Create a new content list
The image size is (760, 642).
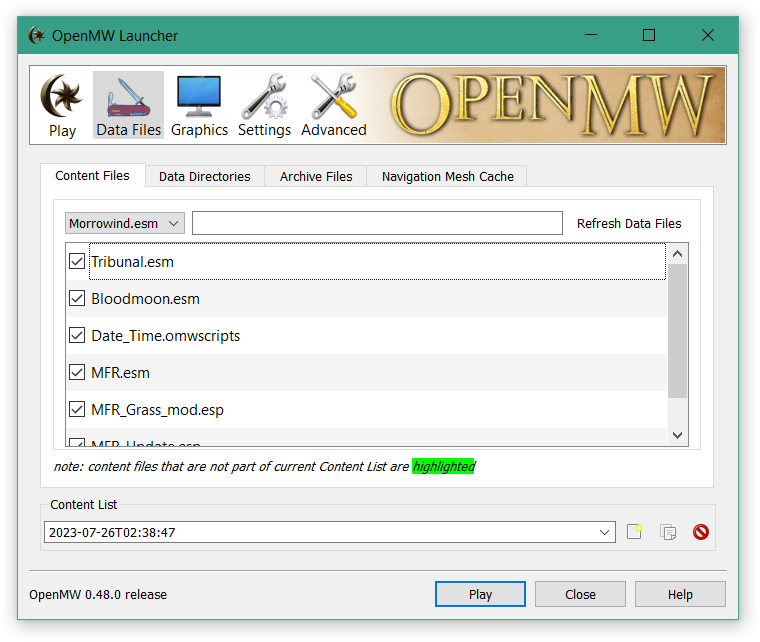click(634, 532)
